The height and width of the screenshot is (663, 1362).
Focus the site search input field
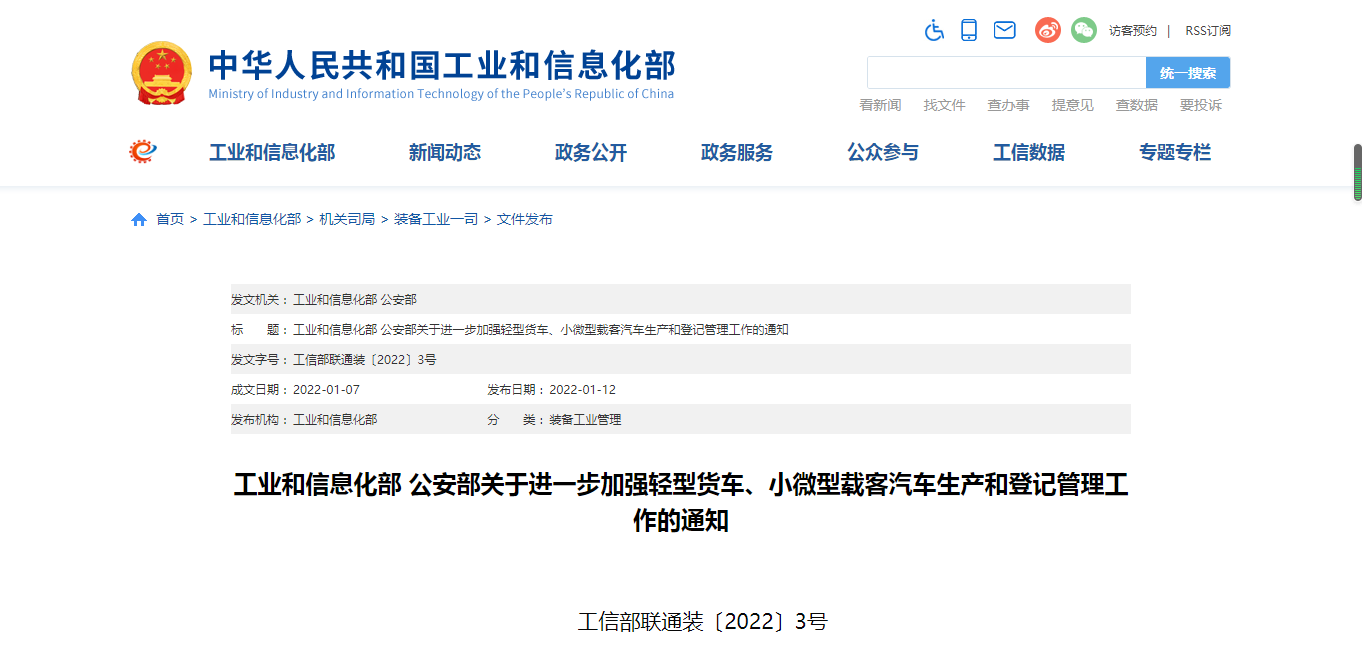click(1006, 73)
